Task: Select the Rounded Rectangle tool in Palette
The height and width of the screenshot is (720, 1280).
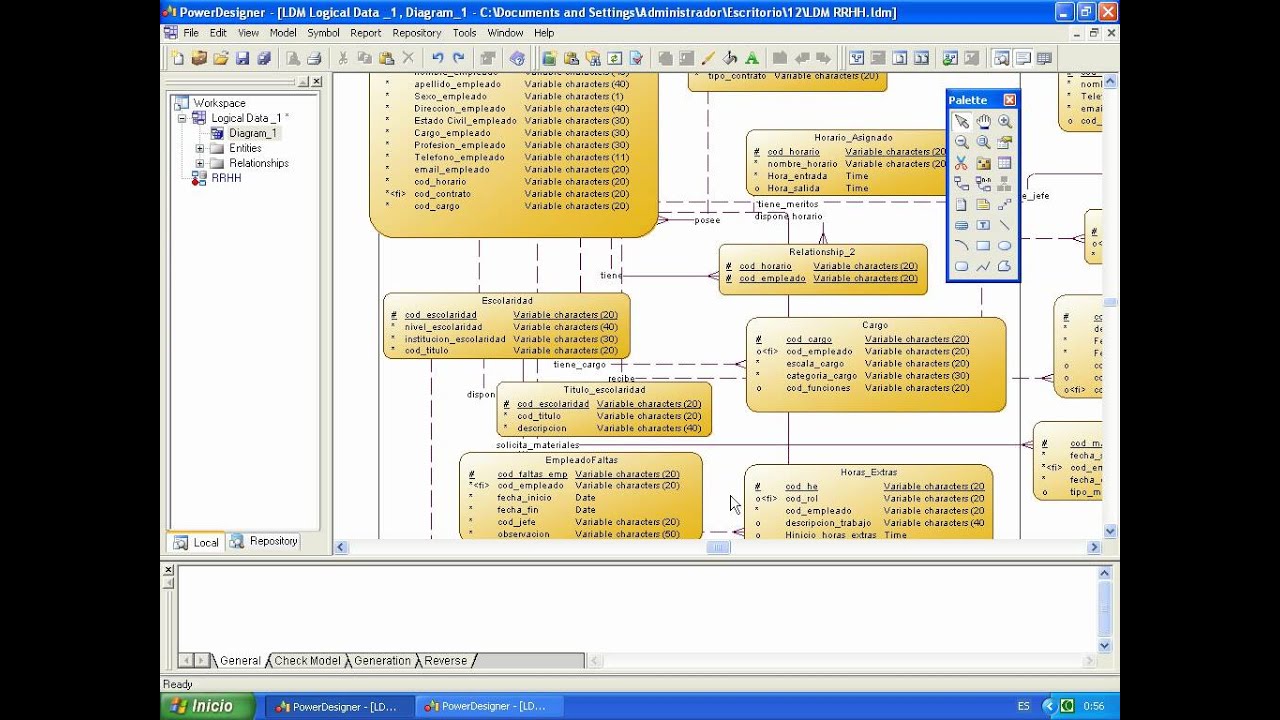Action: (961, 267)
